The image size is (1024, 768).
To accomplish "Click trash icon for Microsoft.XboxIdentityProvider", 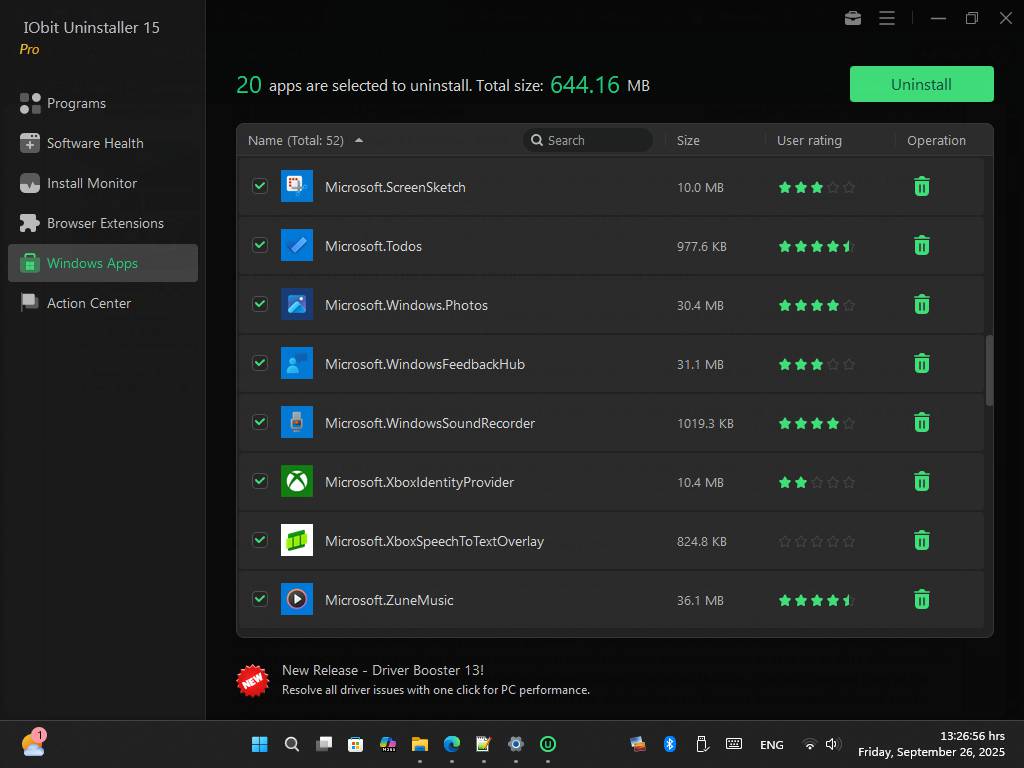I will click(x=921, y=481).
